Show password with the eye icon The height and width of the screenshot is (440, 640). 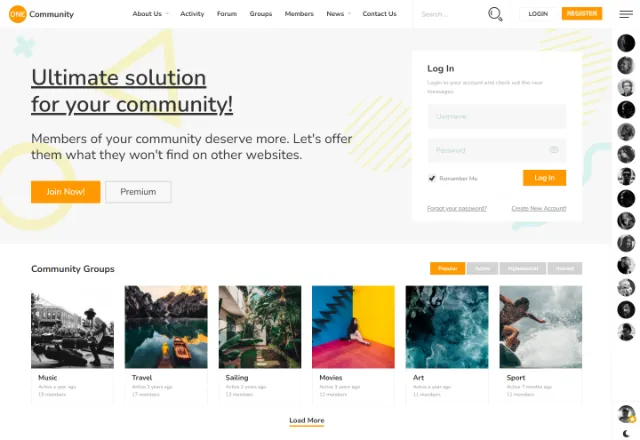click(x=553, y=150)
